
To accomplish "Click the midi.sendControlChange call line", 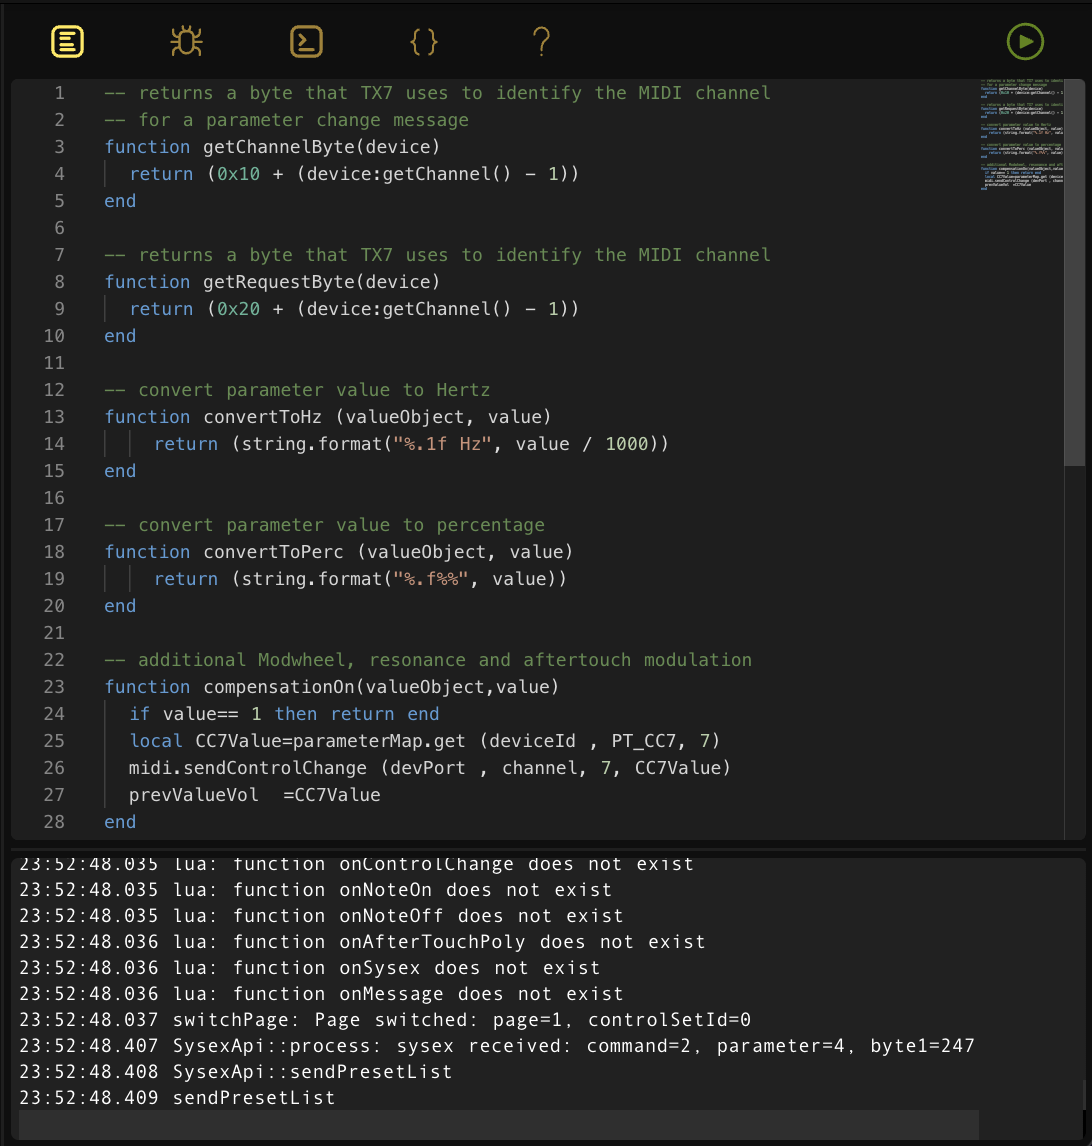I will coord(430,768).
